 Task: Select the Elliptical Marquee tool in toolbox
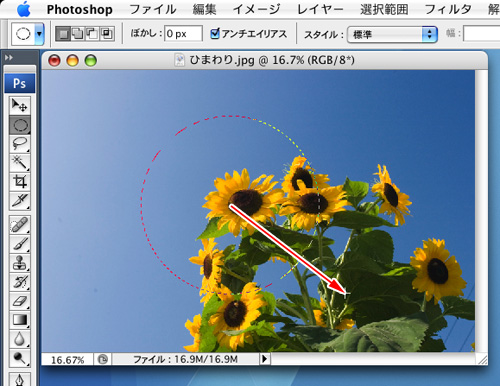20,125
